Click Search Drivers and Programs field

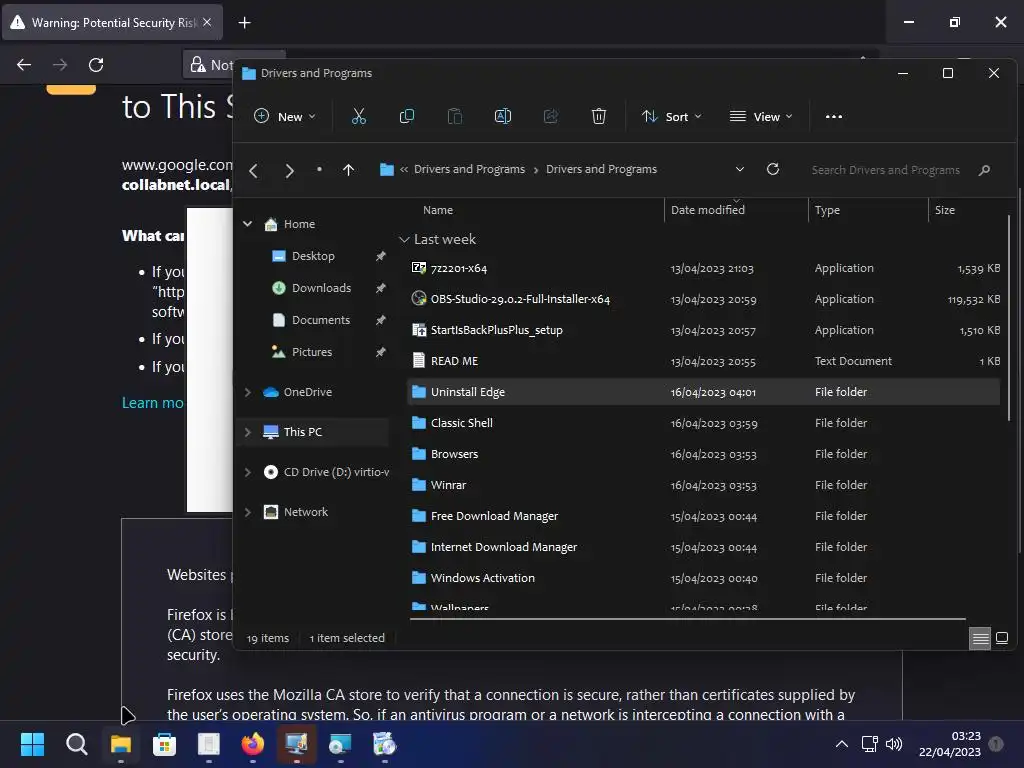[x=886, y=170]
